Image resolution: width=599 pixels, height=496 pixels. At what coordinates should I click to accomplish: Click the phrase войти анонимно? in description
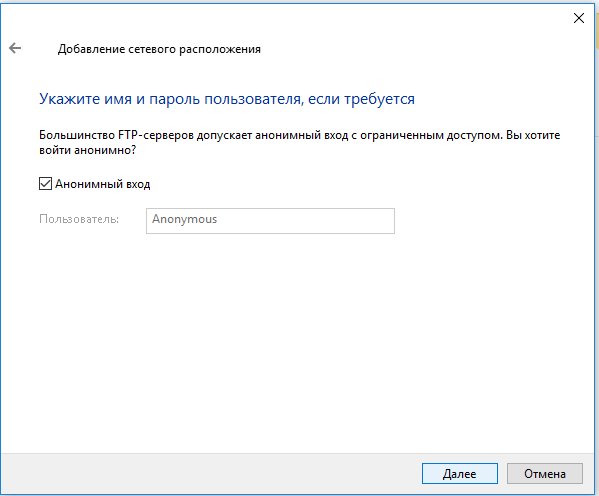(87, 150)
